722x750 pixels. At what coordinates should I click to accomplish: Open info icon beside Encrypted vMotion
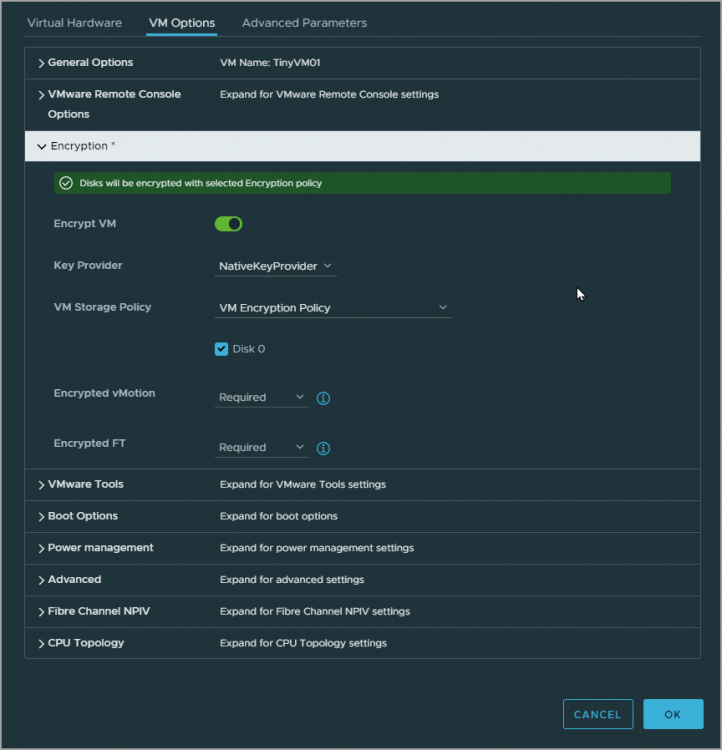323,398
